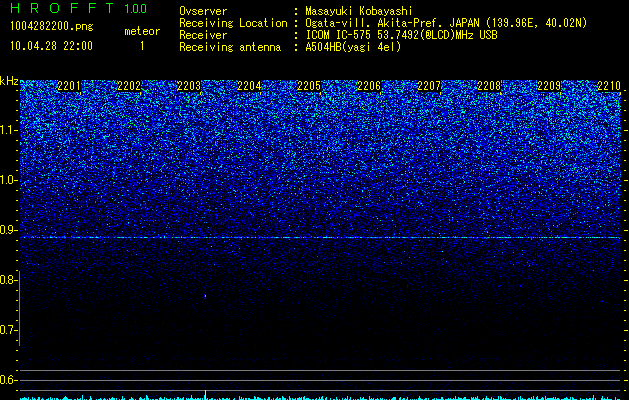Click the 2208 time marker
Screen dimensions: 629x400
point(489,86)
